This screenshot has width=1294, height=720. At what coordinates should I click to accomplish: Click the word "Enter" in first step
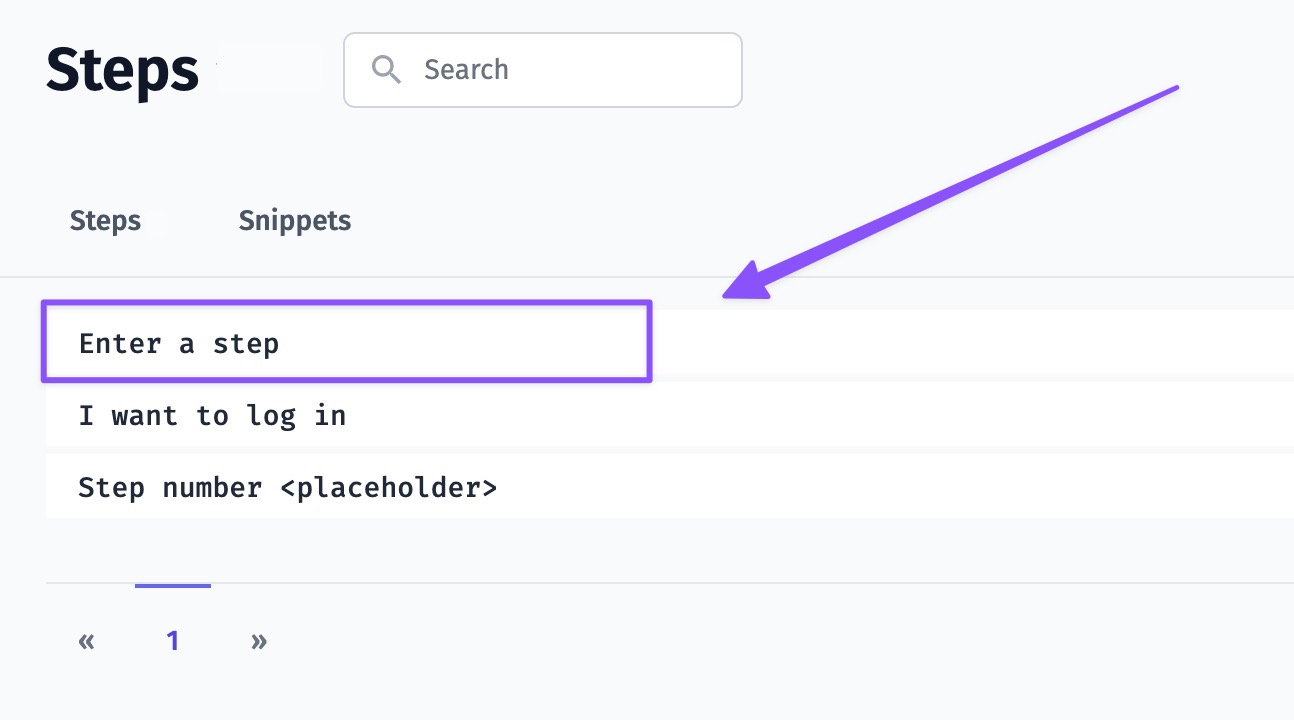coord(120,343)
